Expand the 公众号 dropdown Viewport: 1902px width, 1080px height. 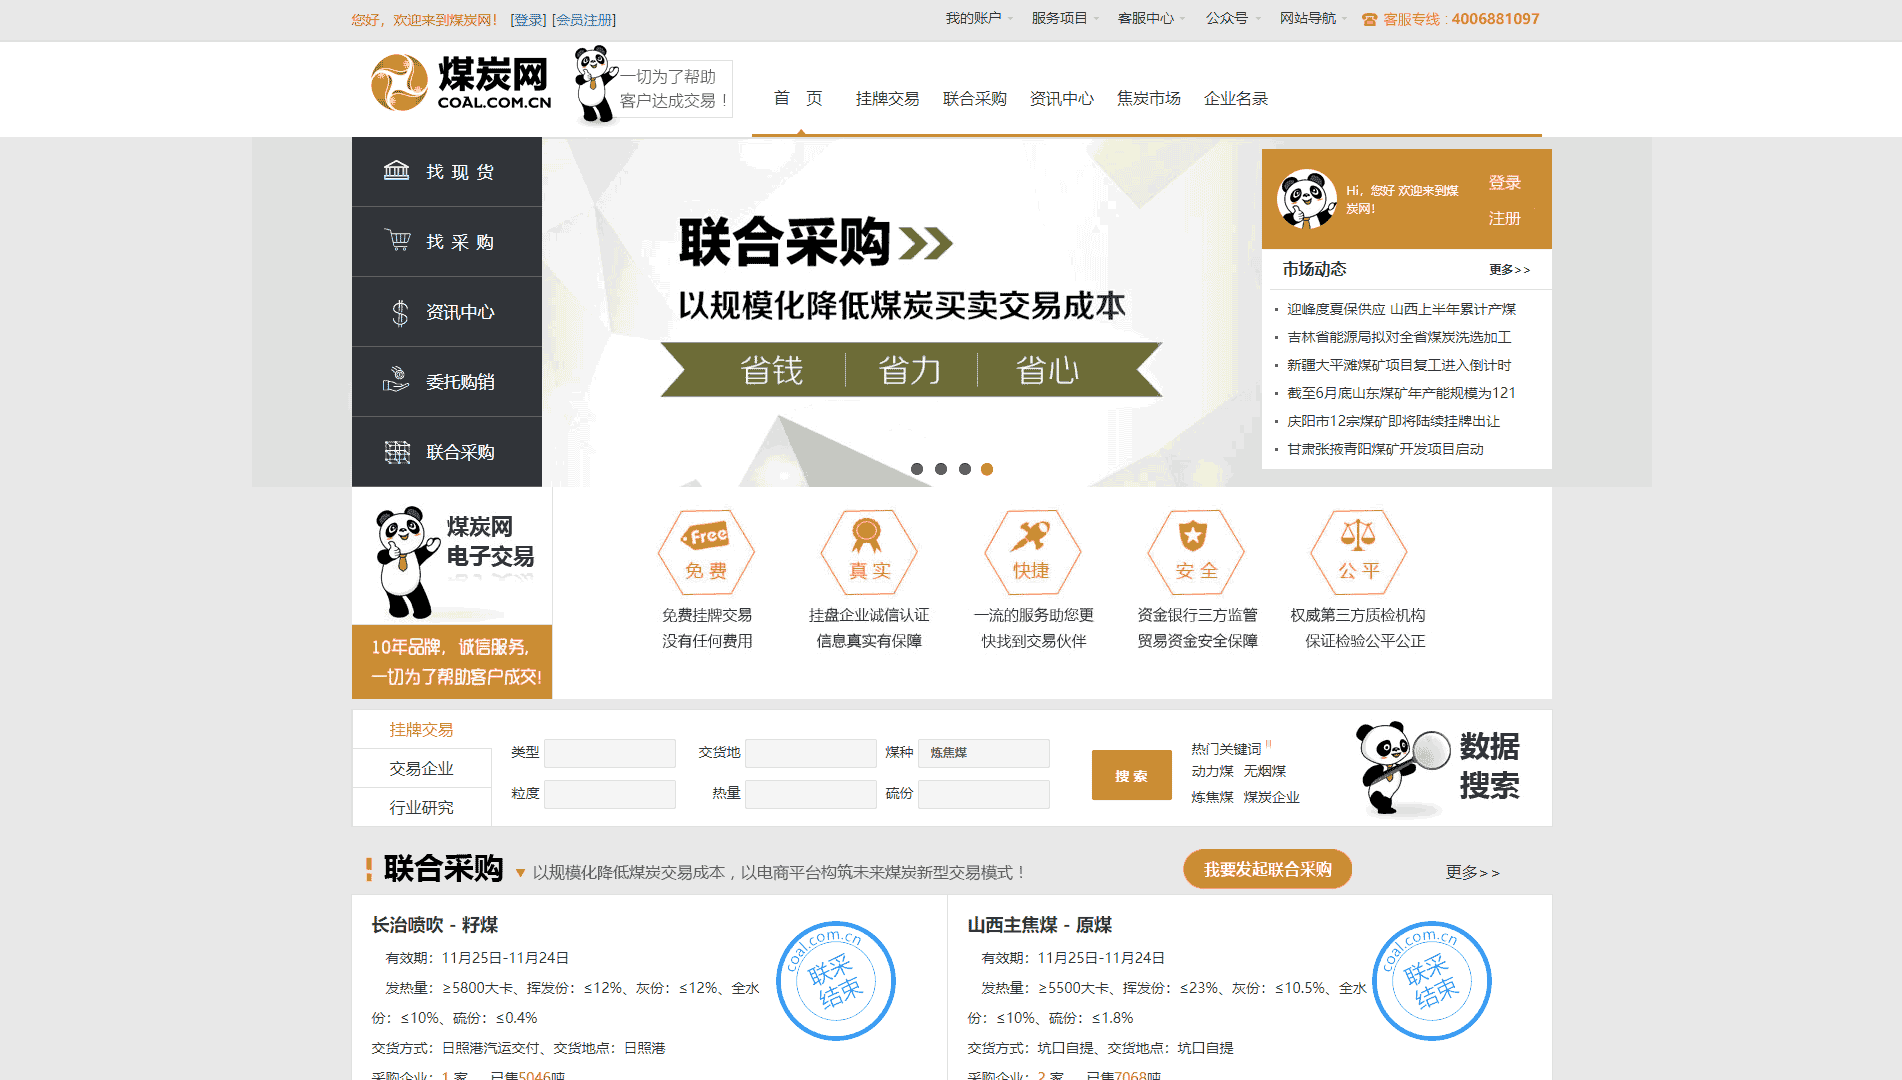1233,18
